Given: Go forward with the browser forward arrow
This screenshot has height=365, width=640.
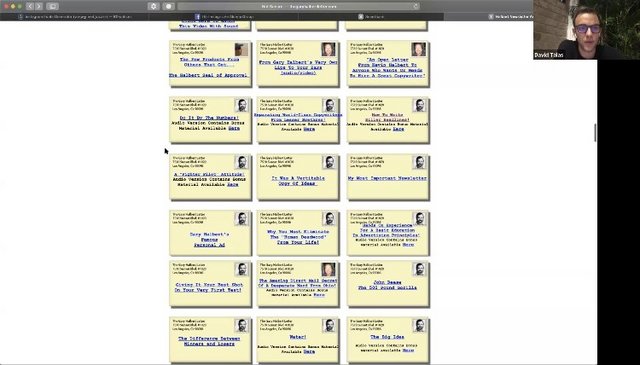Looking at the screenshot, I should (39, 6).
